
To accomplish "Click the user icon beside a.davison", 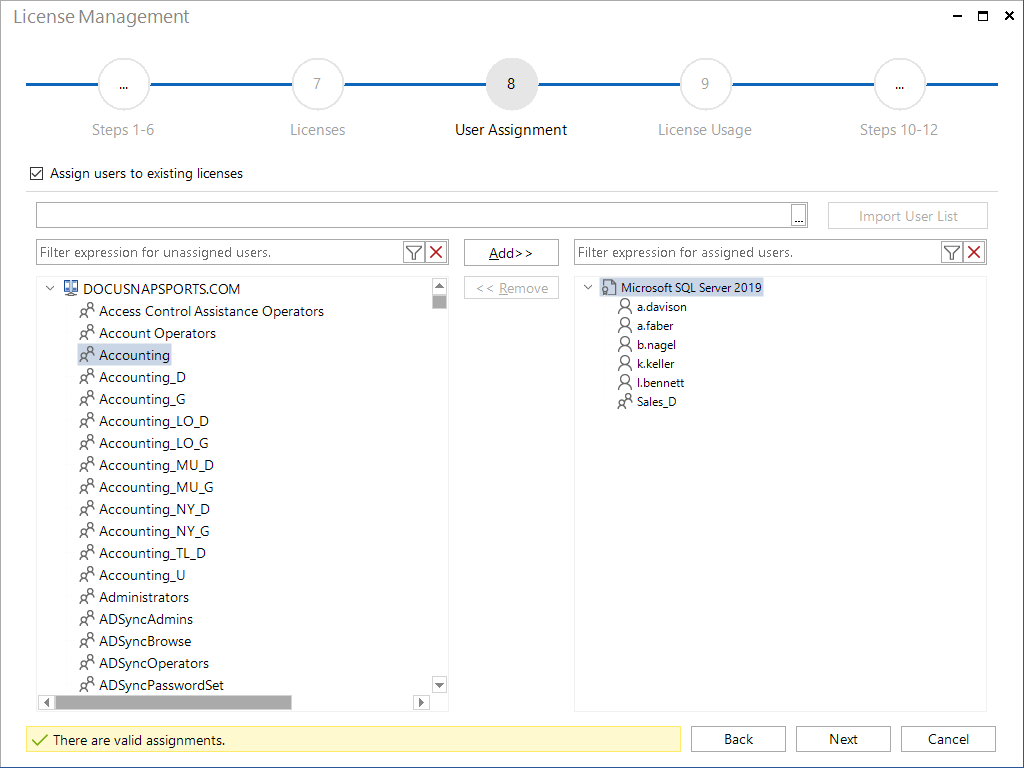I will point(625,306).
